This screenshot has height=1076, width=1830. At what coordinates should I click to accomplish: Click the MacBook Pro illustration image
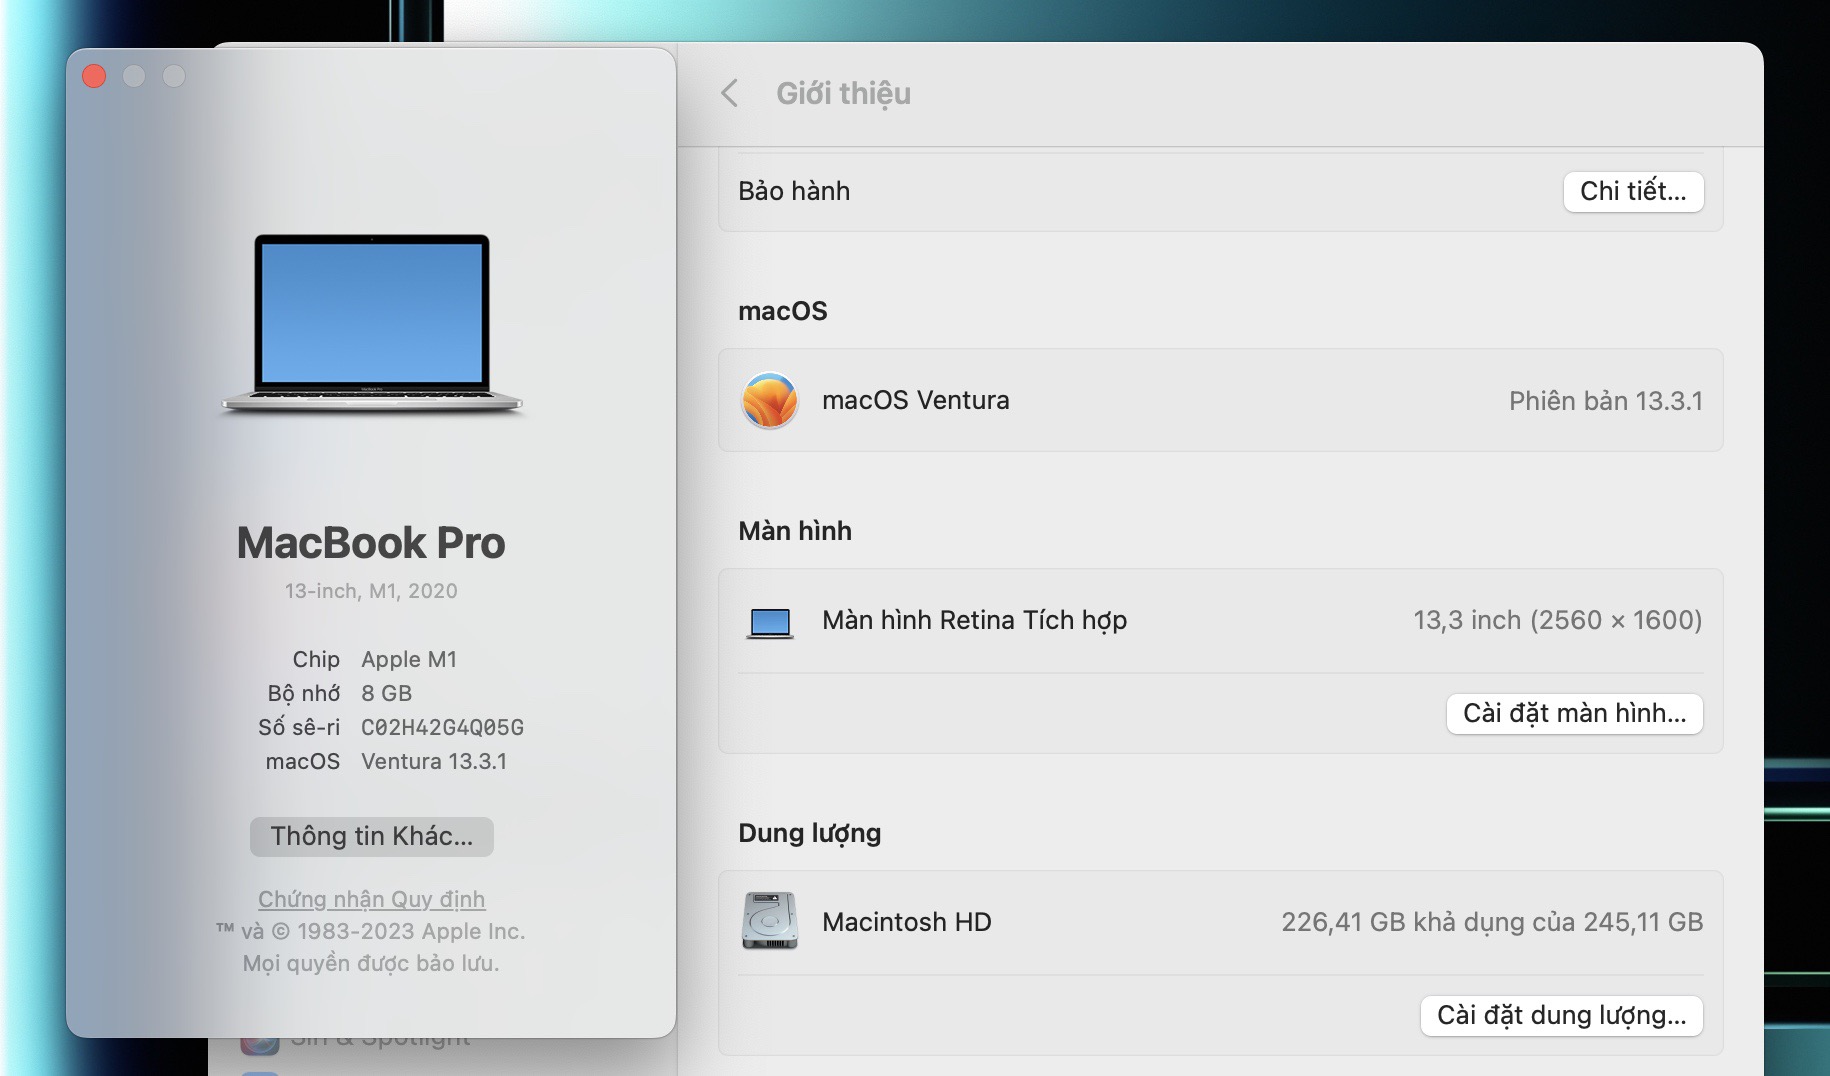coord(372,324)
